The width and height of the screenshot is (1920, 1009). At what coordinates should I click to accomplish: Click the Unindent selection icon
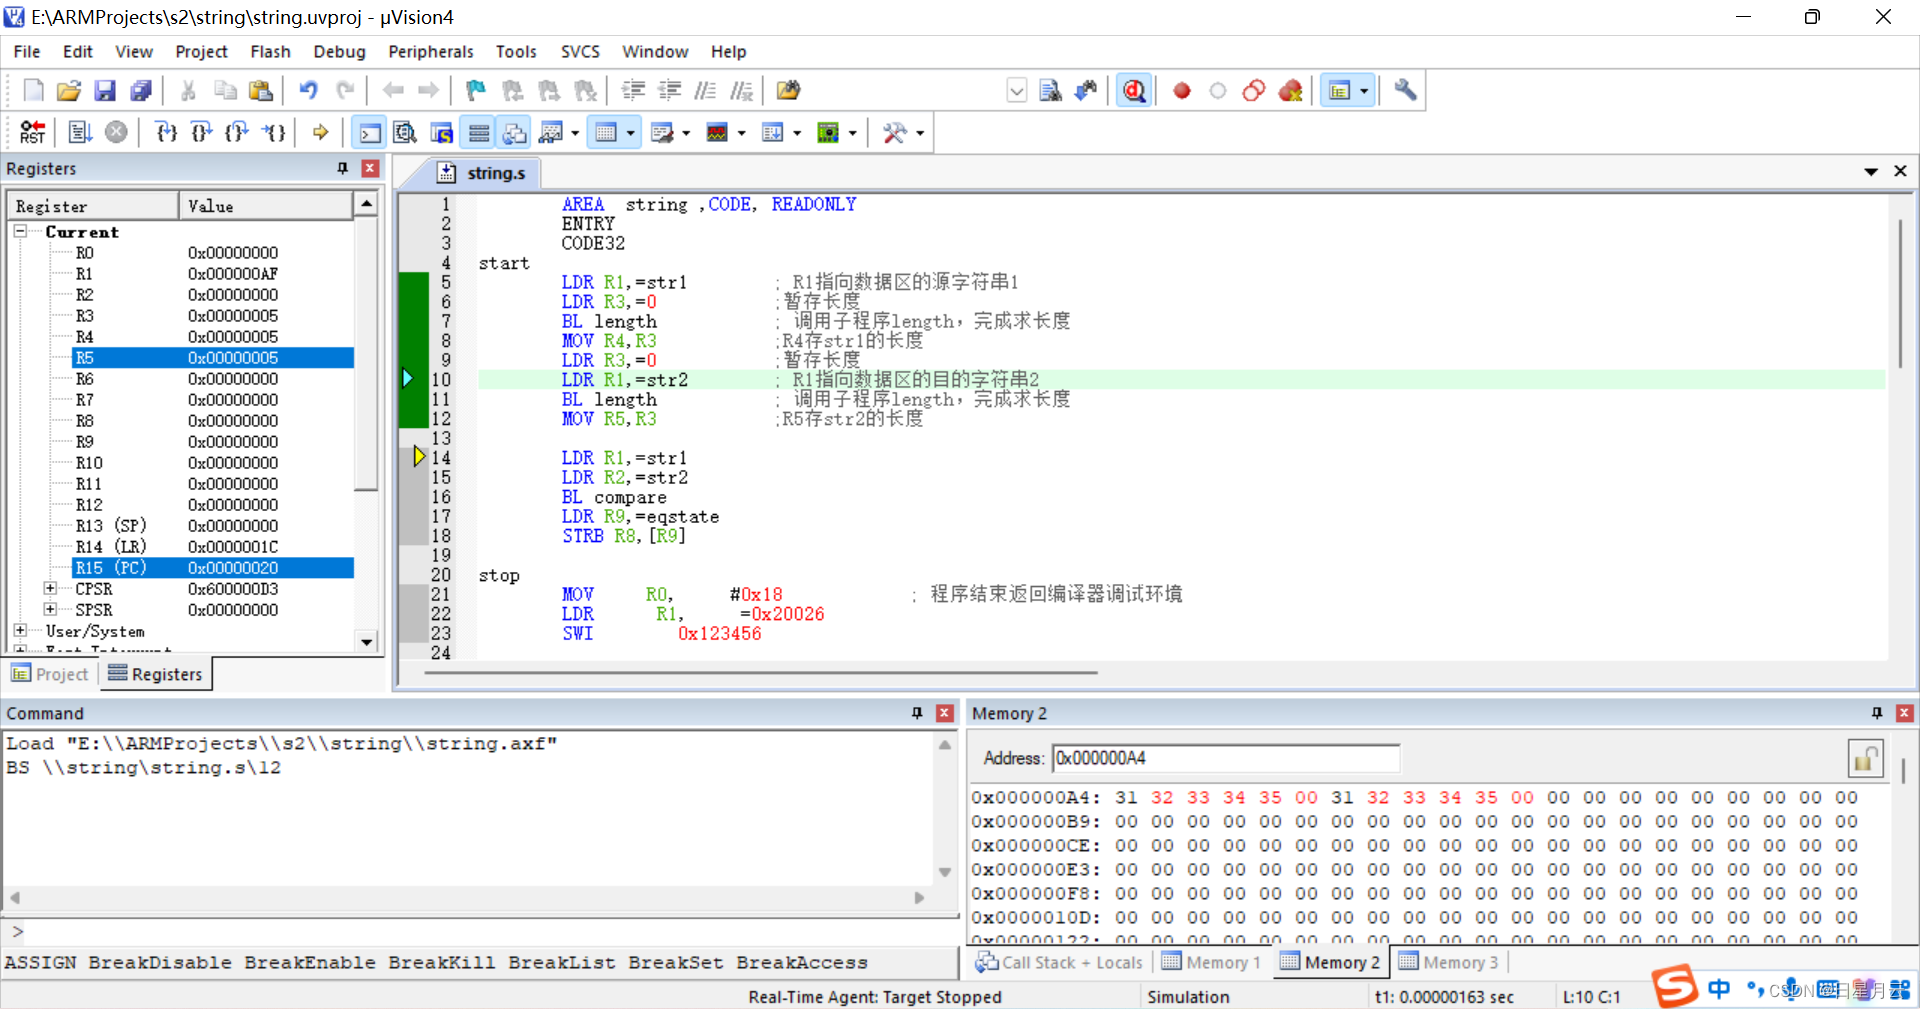coord(669,90)
